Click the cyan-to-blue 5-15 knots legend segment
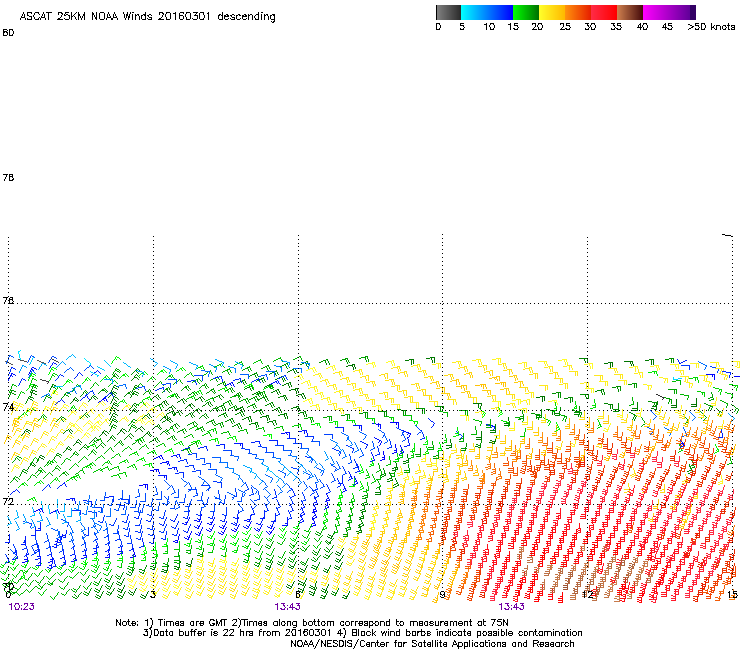This screenshot has height=650, width=740. tap(487, 12)
